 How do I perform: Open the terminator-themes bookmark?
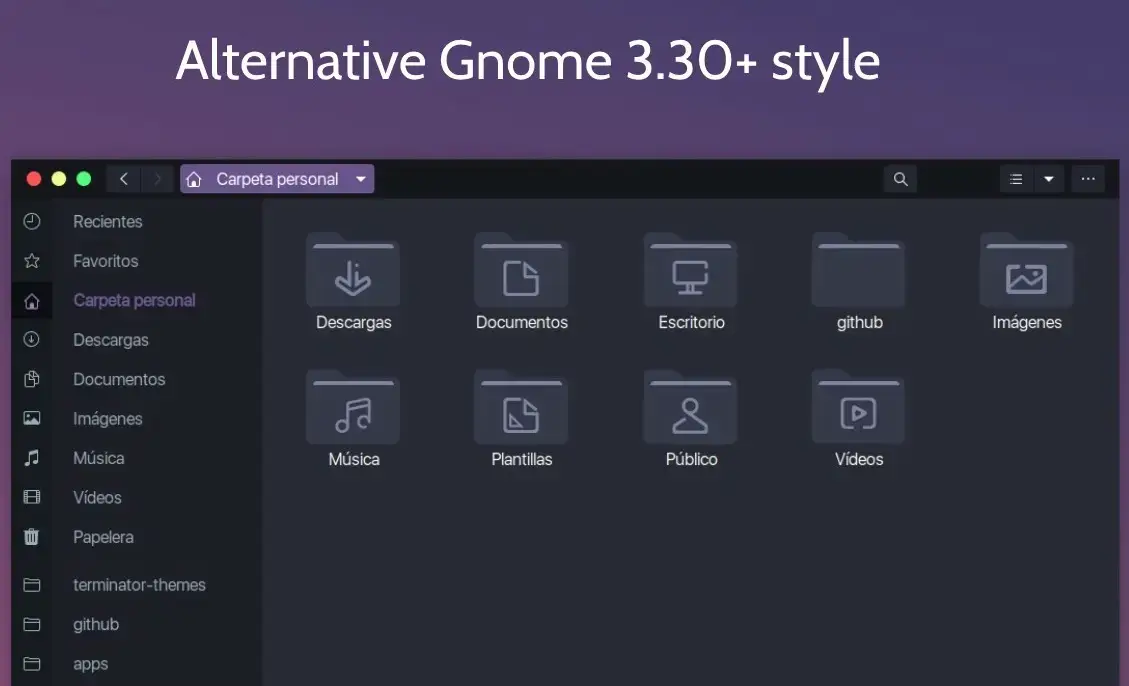coord(139,585)
